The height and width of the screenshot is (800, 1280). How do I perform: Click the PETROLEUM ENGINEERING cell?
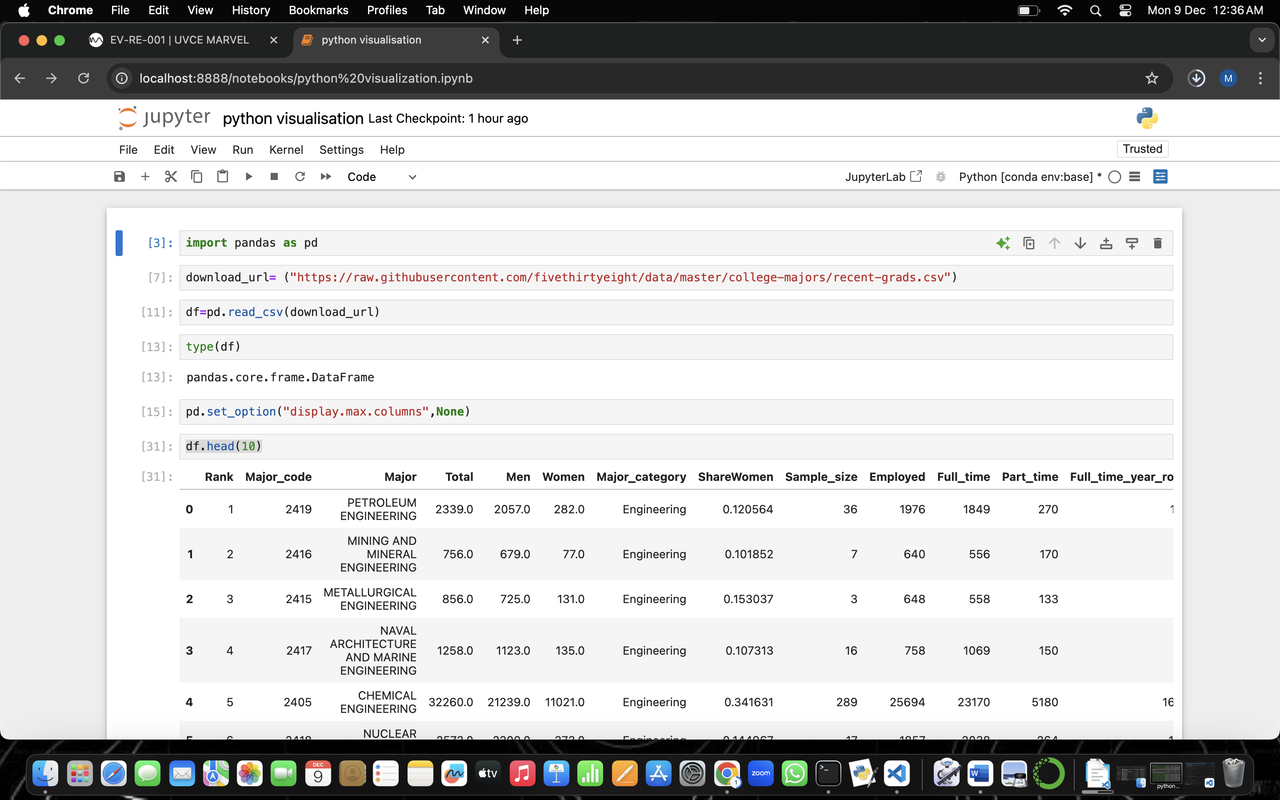(x=378, y=509)
